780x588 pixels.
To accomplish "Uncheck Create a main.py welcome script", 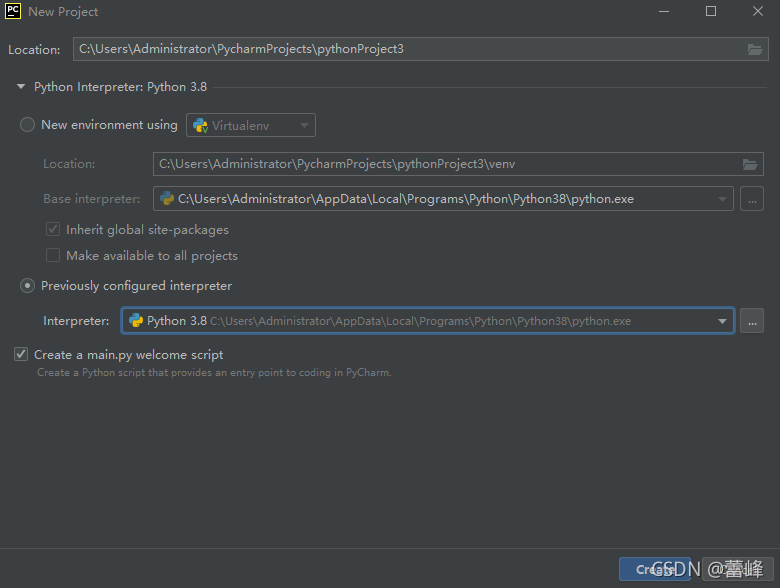I will point(21,354).
